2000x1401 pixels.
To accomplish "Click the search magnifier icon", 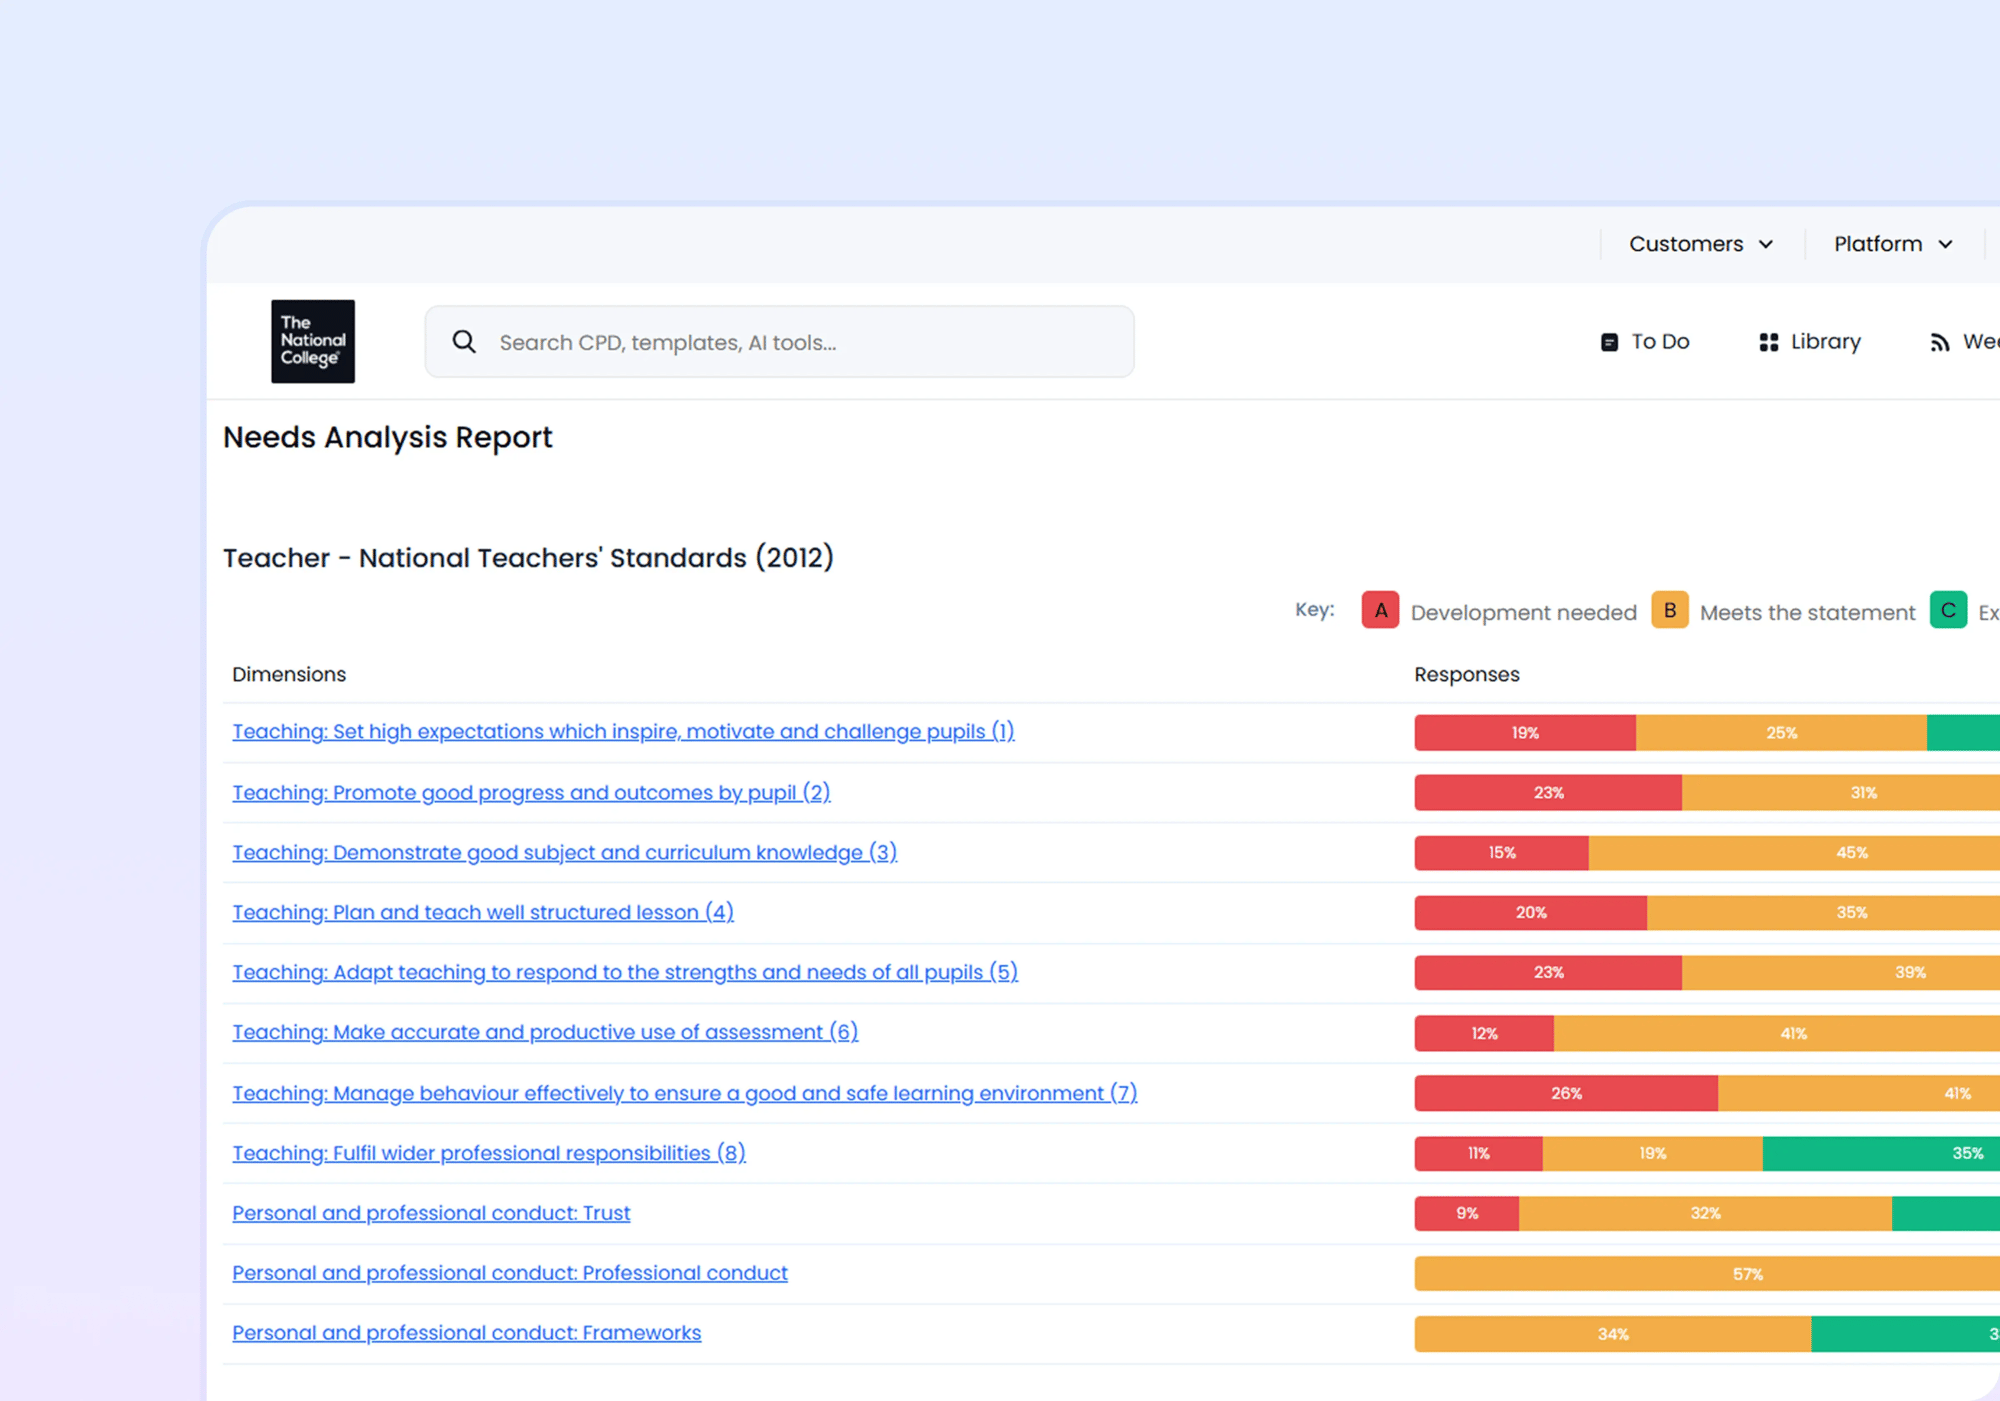I will pyautogui.click(x=464, y=341).
